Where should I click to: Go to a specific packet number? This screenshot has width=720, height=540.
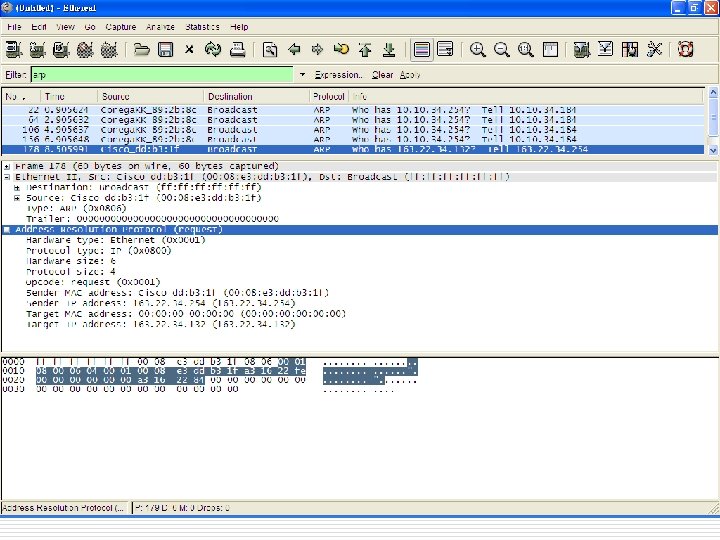(x=341, y=49)
